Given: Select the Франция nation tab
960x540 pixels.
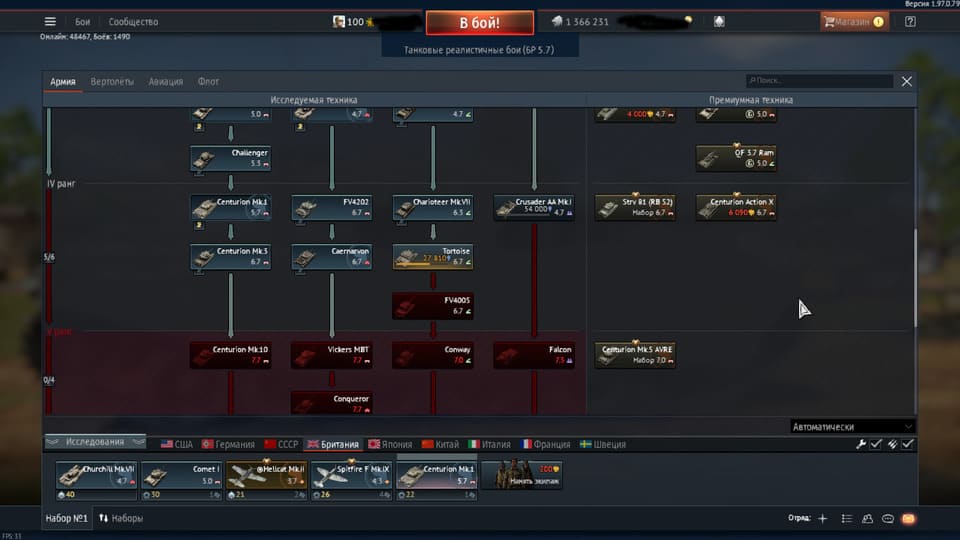Looking at the screenshot, I should [x=546, y=444].
